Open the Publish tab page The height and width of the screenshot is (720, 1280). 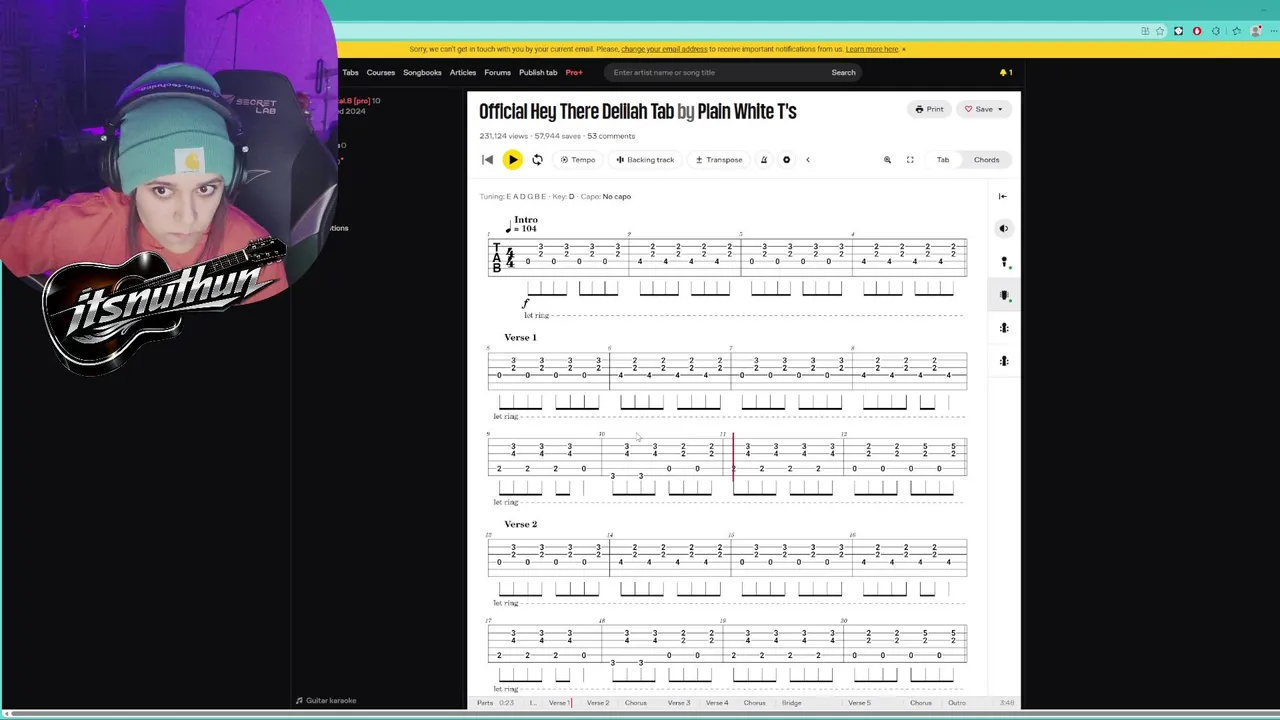point(538,72)
